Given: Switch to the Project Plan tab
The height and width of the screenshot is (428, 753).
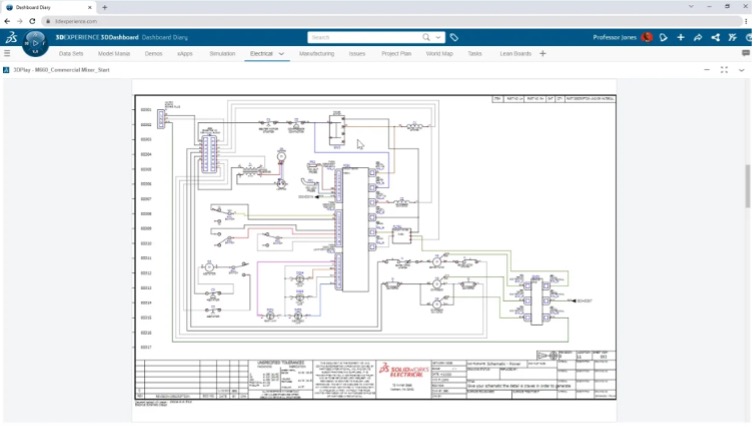Looking at the screenshot, I should pyautogui.click(x=396, y=54).
